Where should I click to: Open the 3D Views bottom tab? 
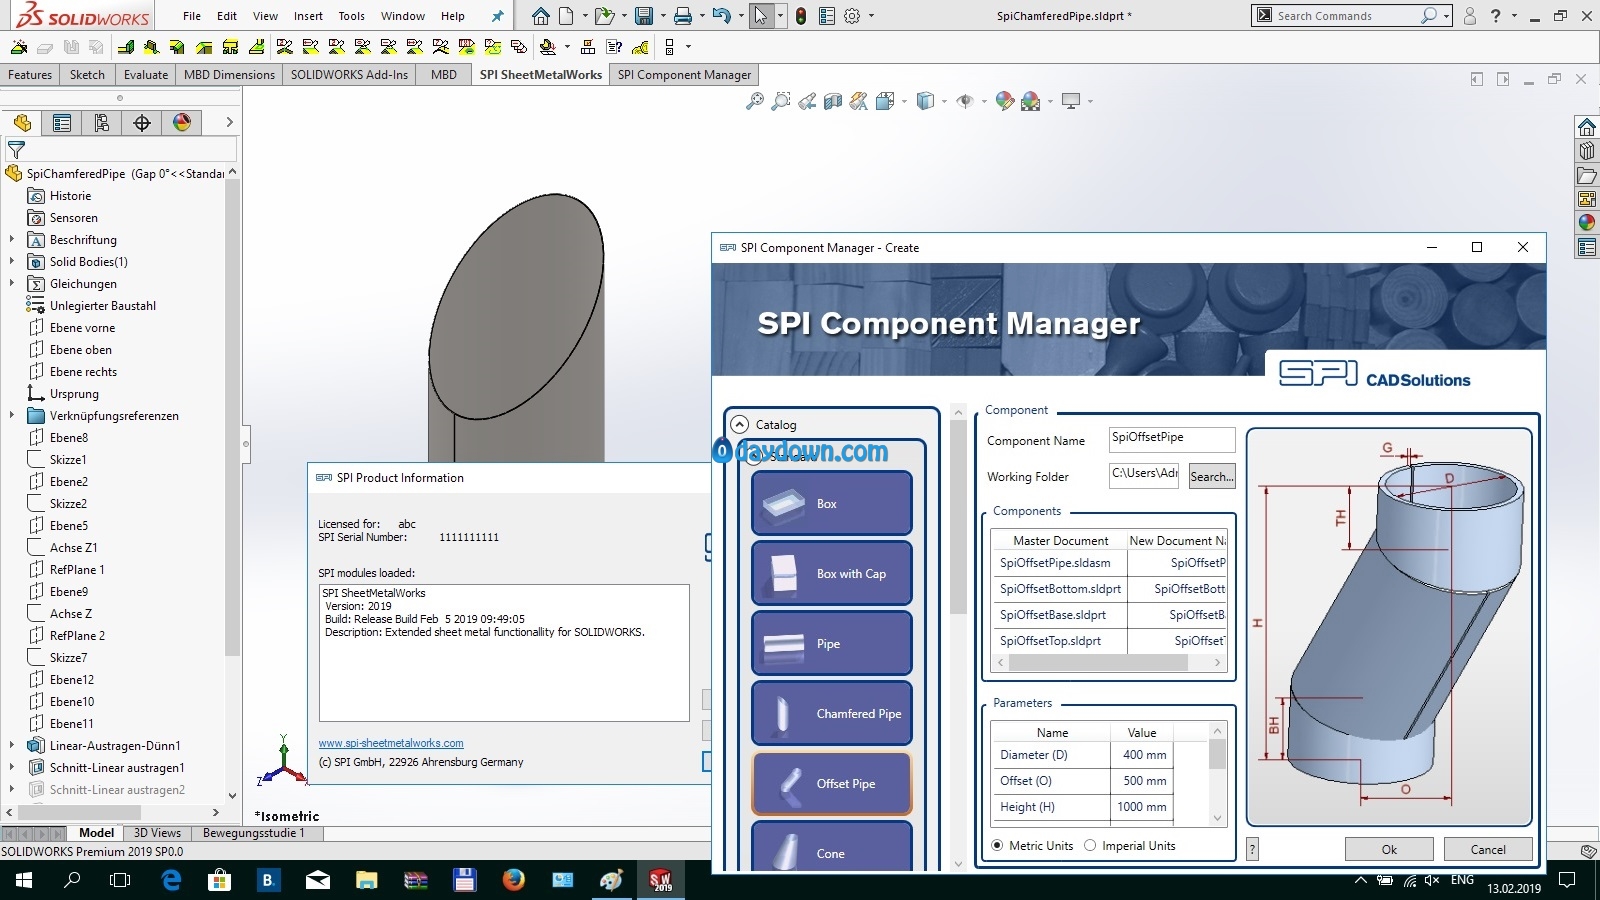coord(157,833)
